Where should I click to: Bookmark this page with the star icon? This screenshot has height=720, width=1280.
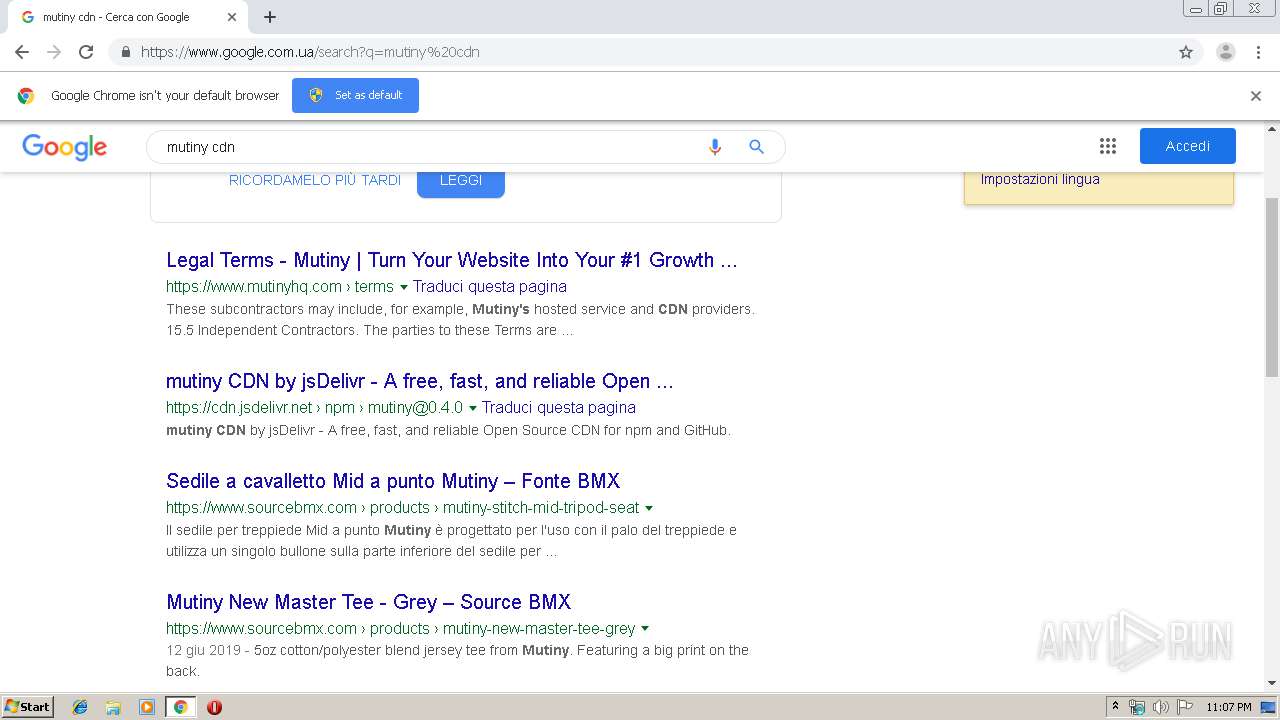[1186, 52]
